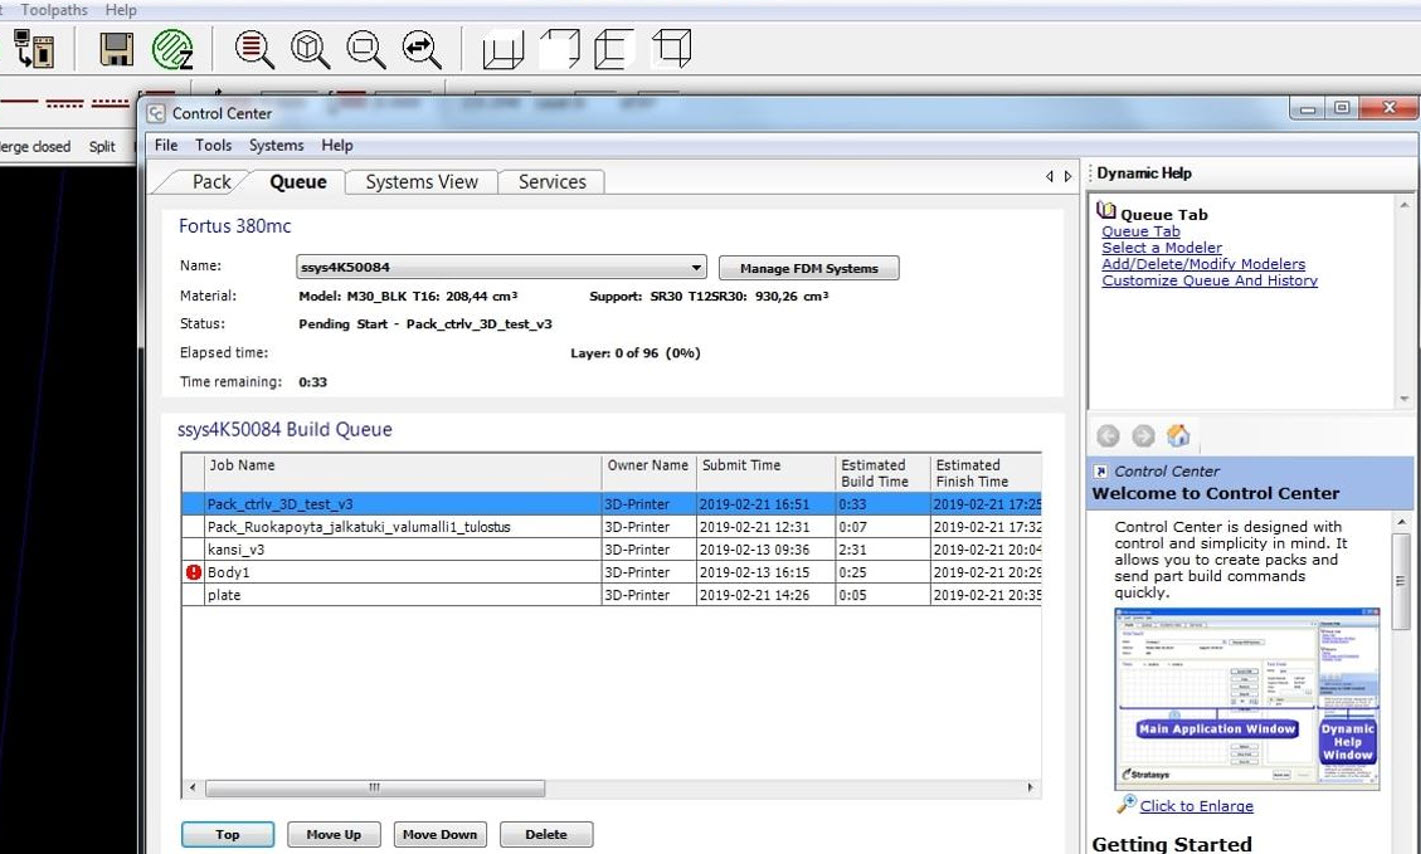Screen dimensions: 1421x854
Task: Click the book icon next to Queue Tab heading
Action: tap(1106, 211)
